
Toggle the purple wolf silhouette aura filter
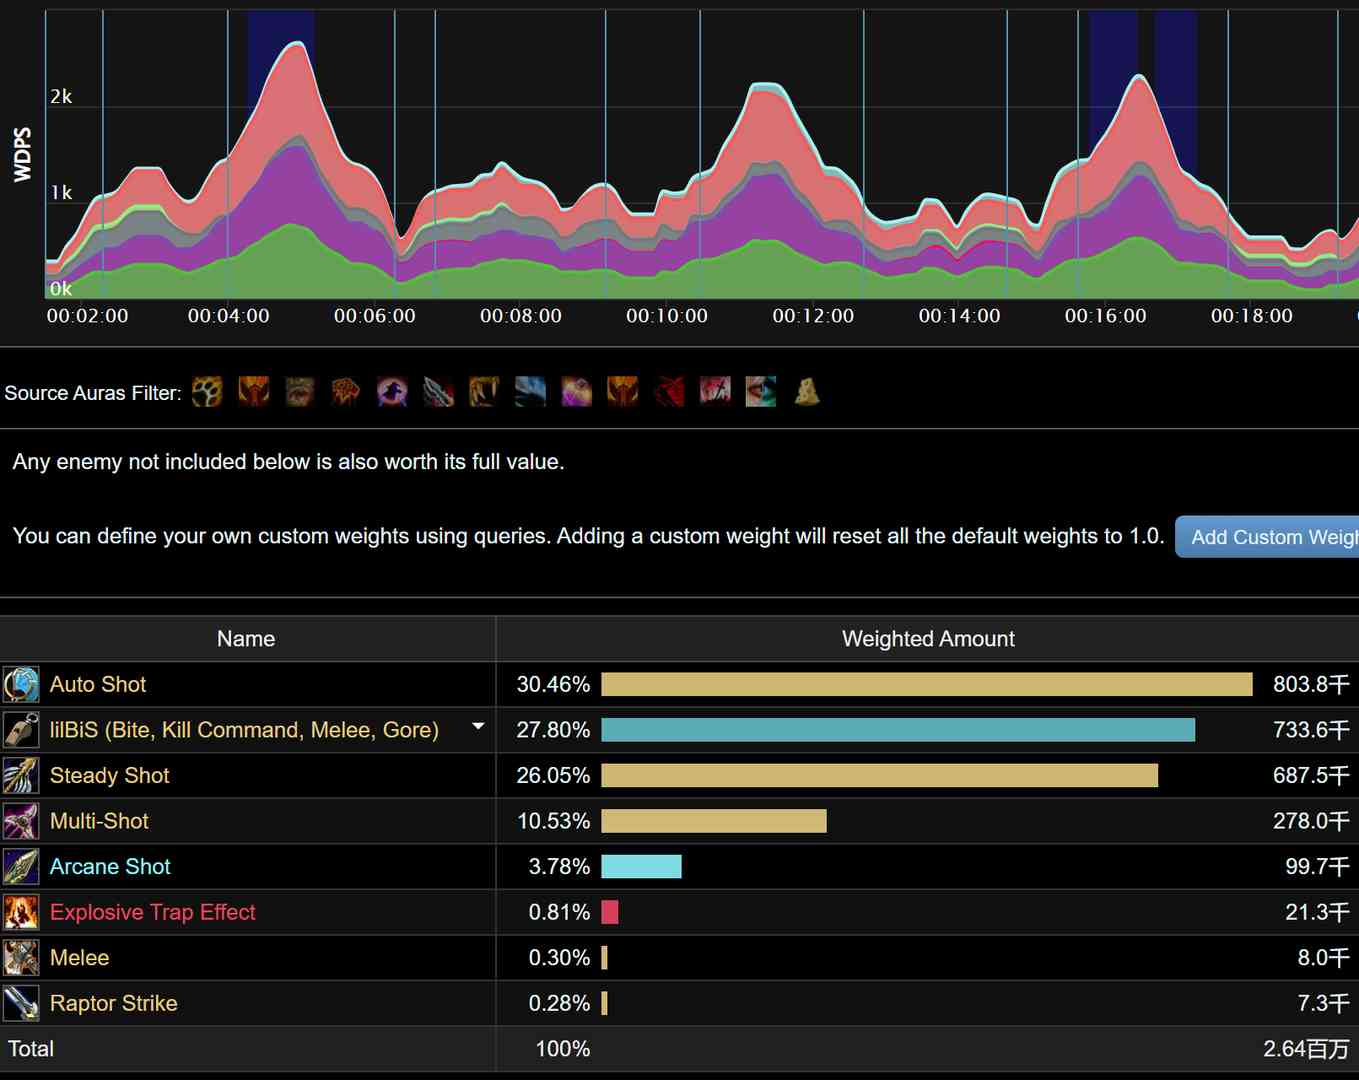(392, 391)
